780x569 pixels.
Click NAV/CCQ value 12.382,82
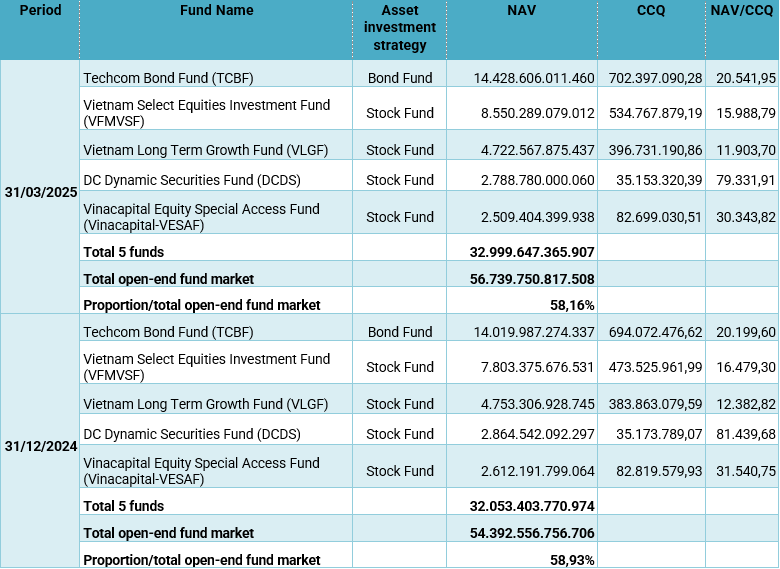click(x=743, y=404)
